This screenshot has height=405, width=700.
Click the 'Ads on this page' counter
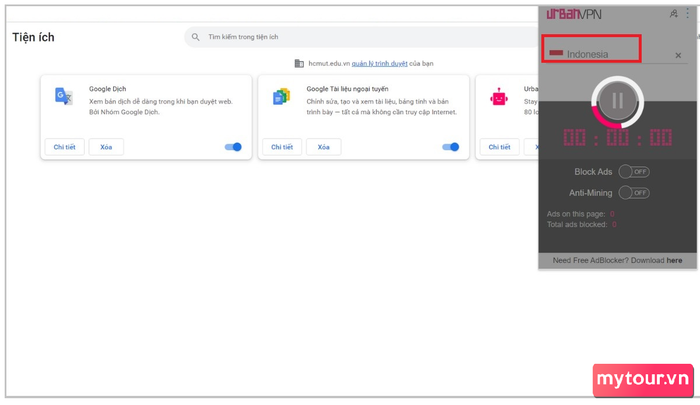(x=580, y=214)
